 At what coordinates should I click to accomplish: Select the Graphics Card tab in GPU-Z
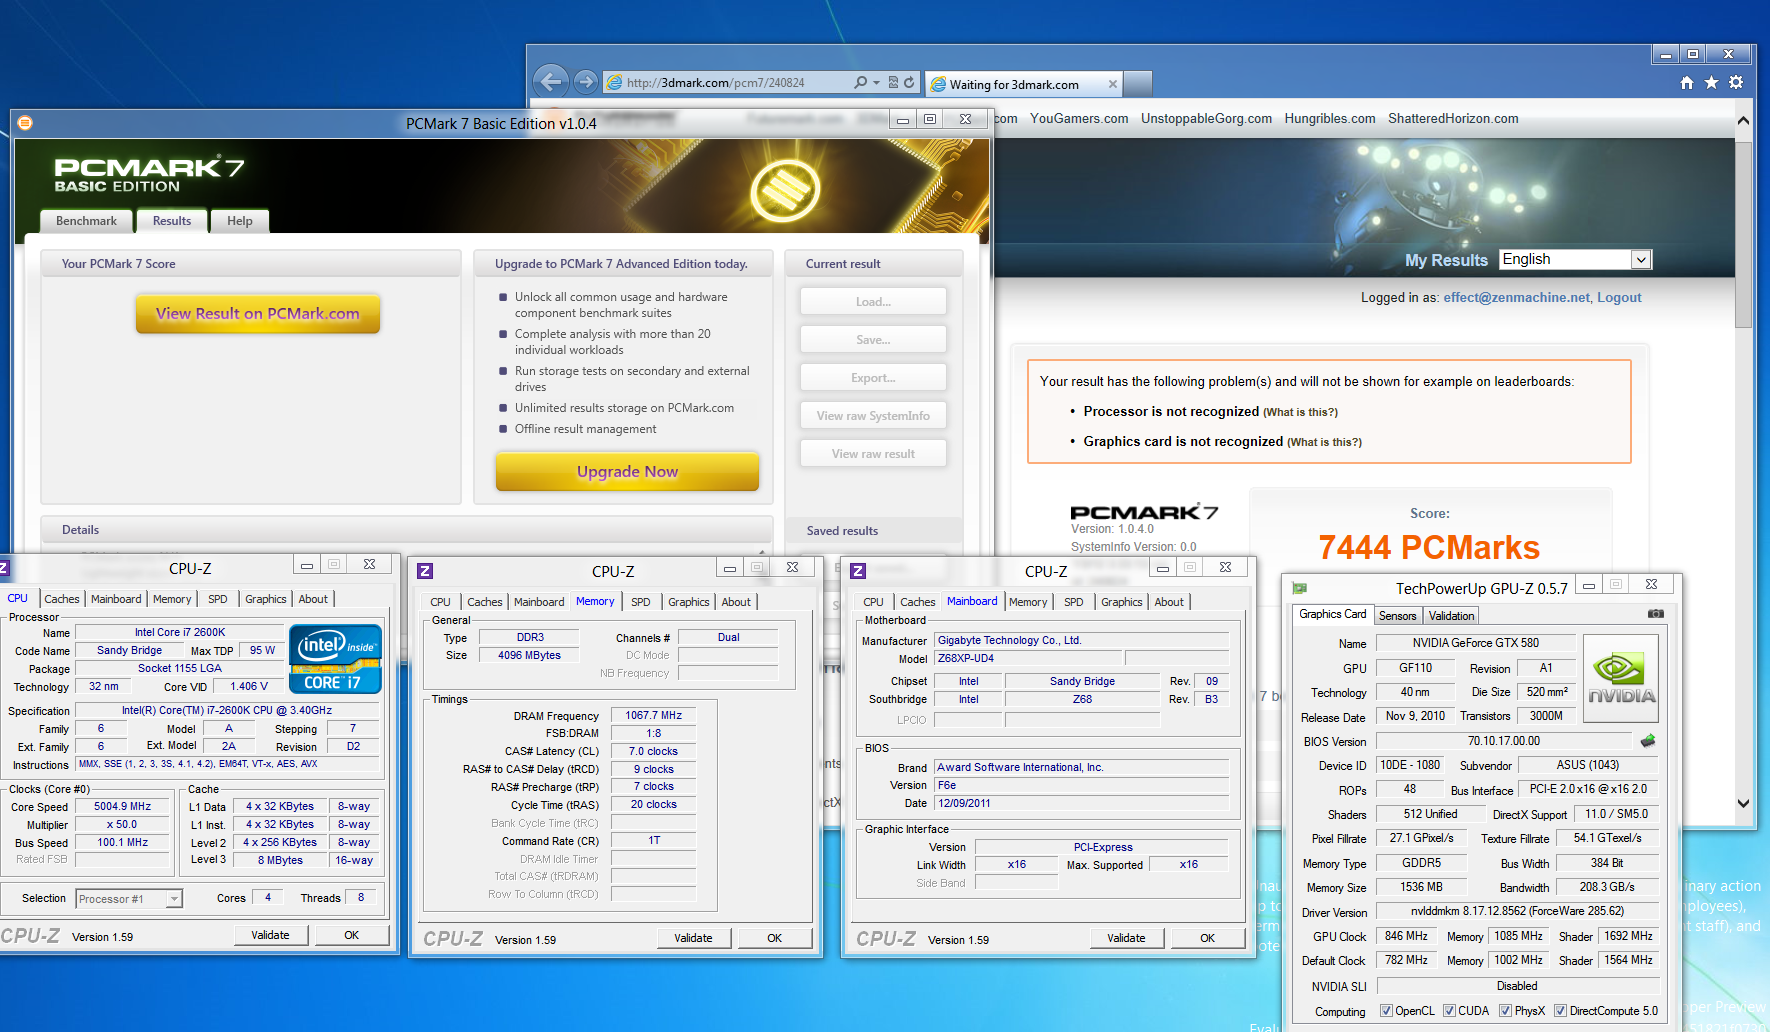[x=1332, y=615]
